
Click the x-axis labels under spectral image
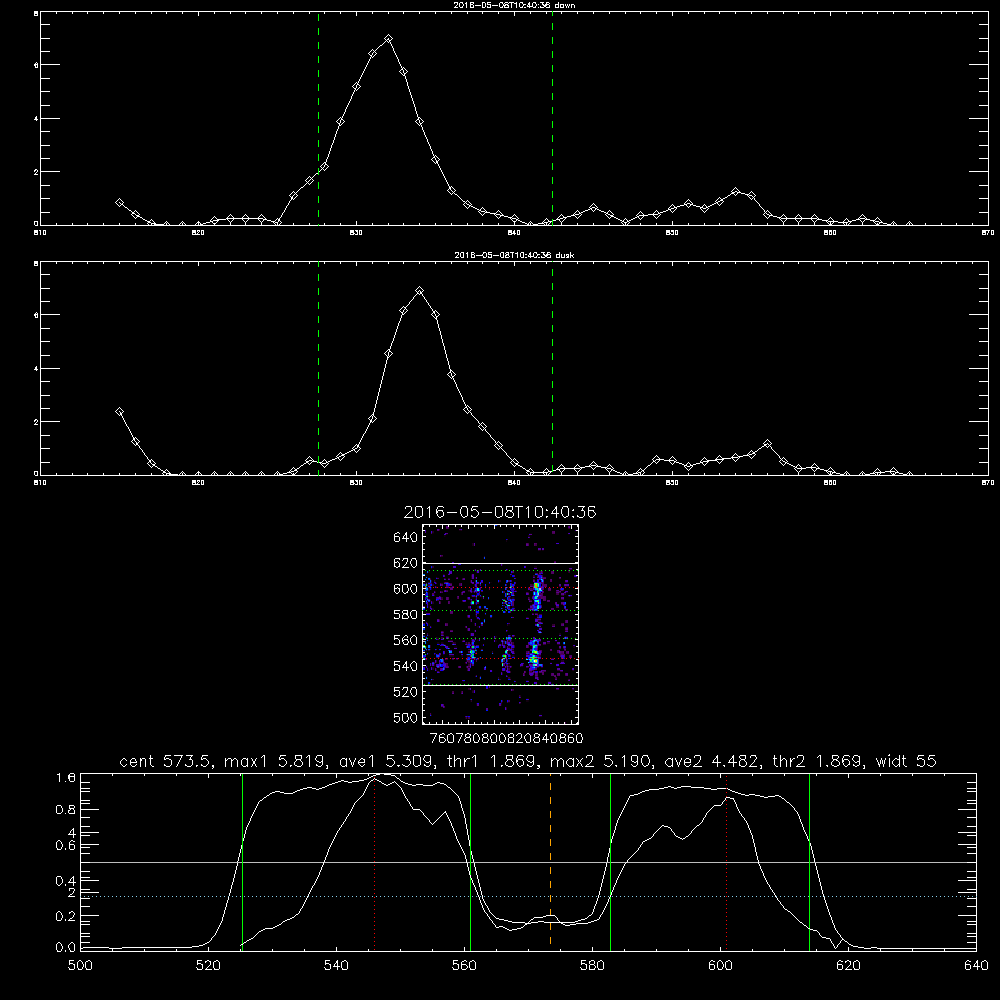tap(507, 739)
